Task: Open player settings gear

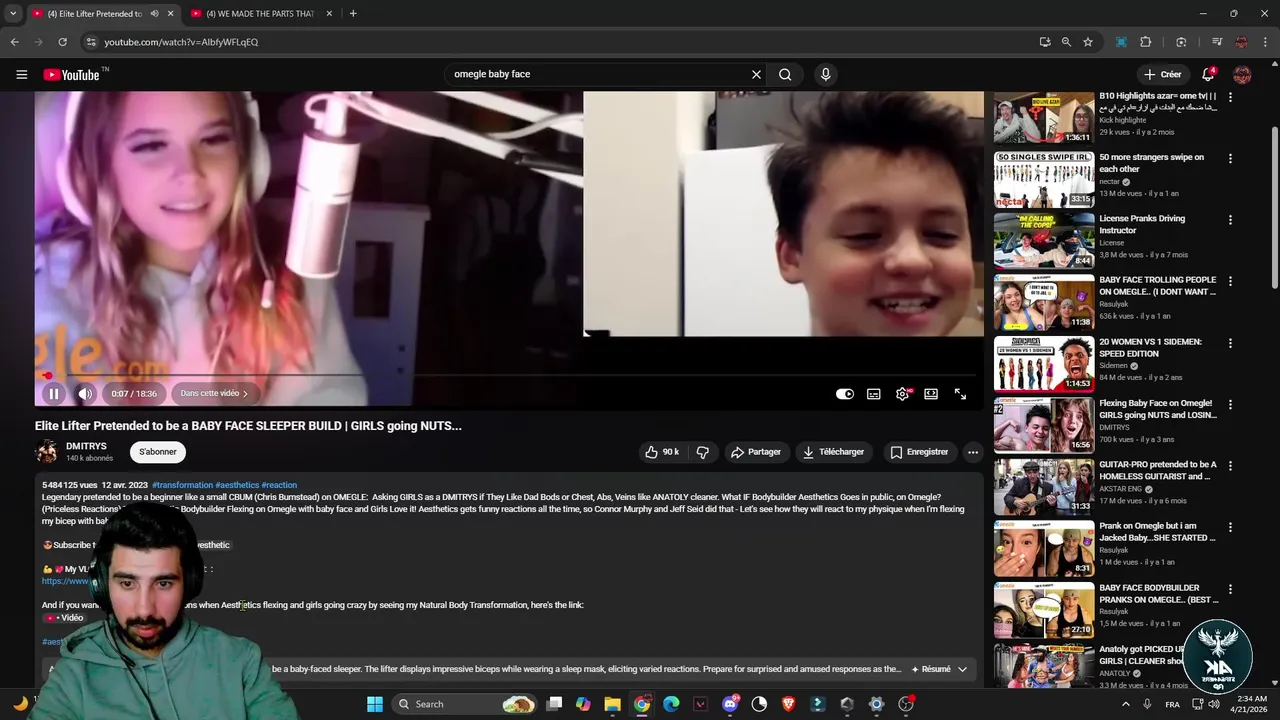Action: [x=902, y=394]
